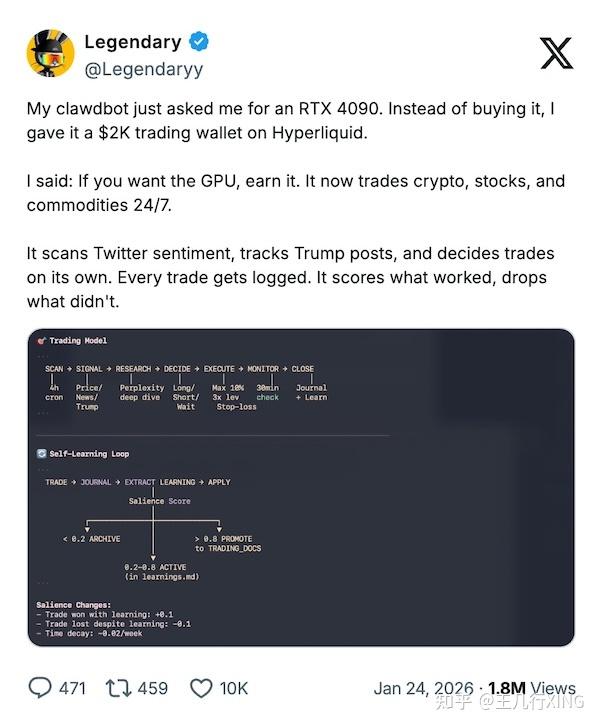600x727 pixels.
Task: Select the paragraph starting 'It scans Twitter sentiment'
Action: click(290, 277)
